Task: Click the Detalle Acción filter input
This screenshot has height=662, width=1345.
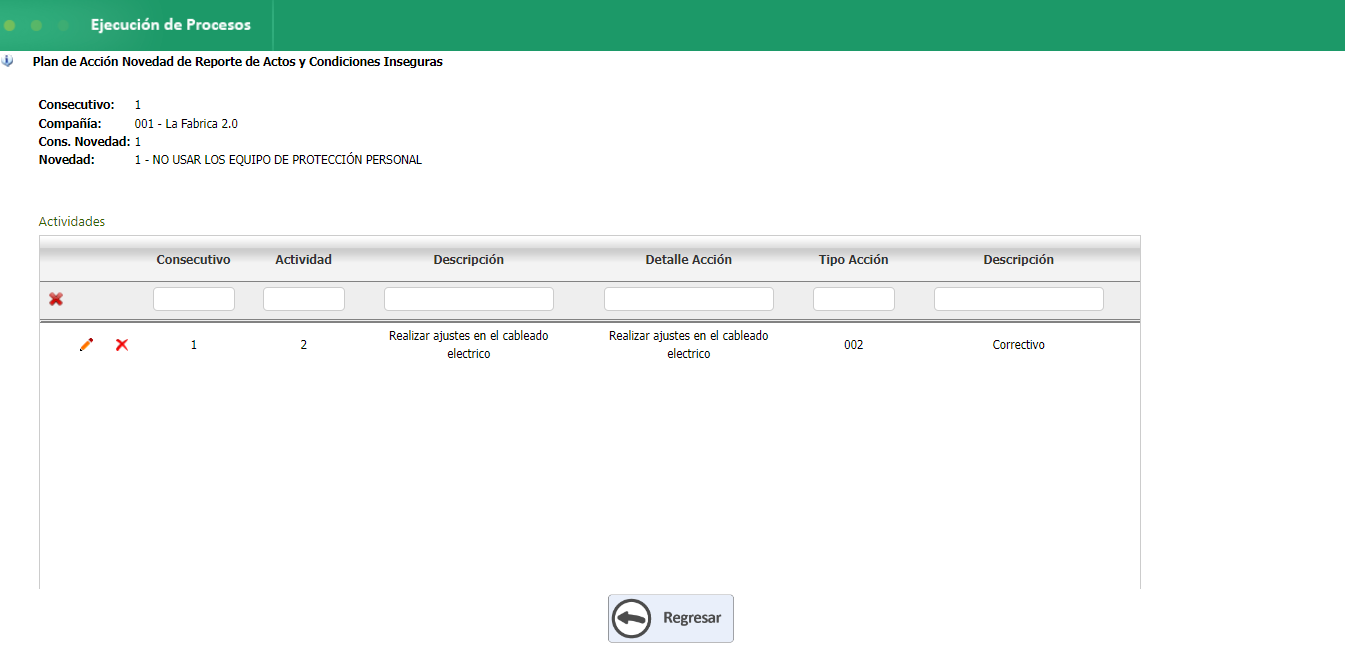Action: tap(689, 299)
